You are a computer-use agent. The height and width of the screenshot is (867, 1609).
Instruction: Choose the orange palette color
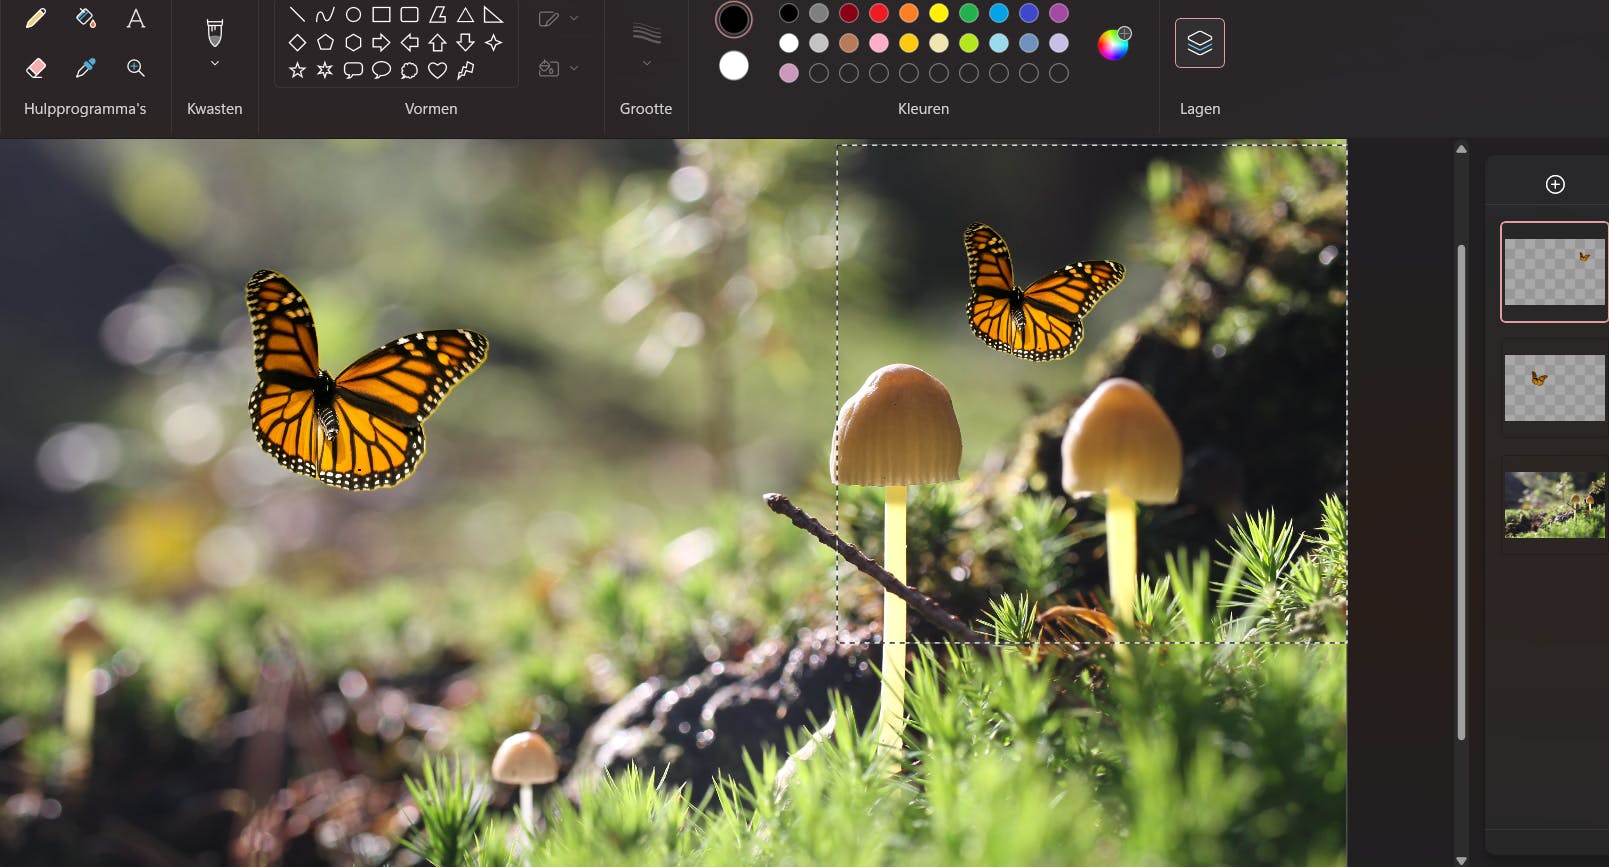(x=909, y=13)
